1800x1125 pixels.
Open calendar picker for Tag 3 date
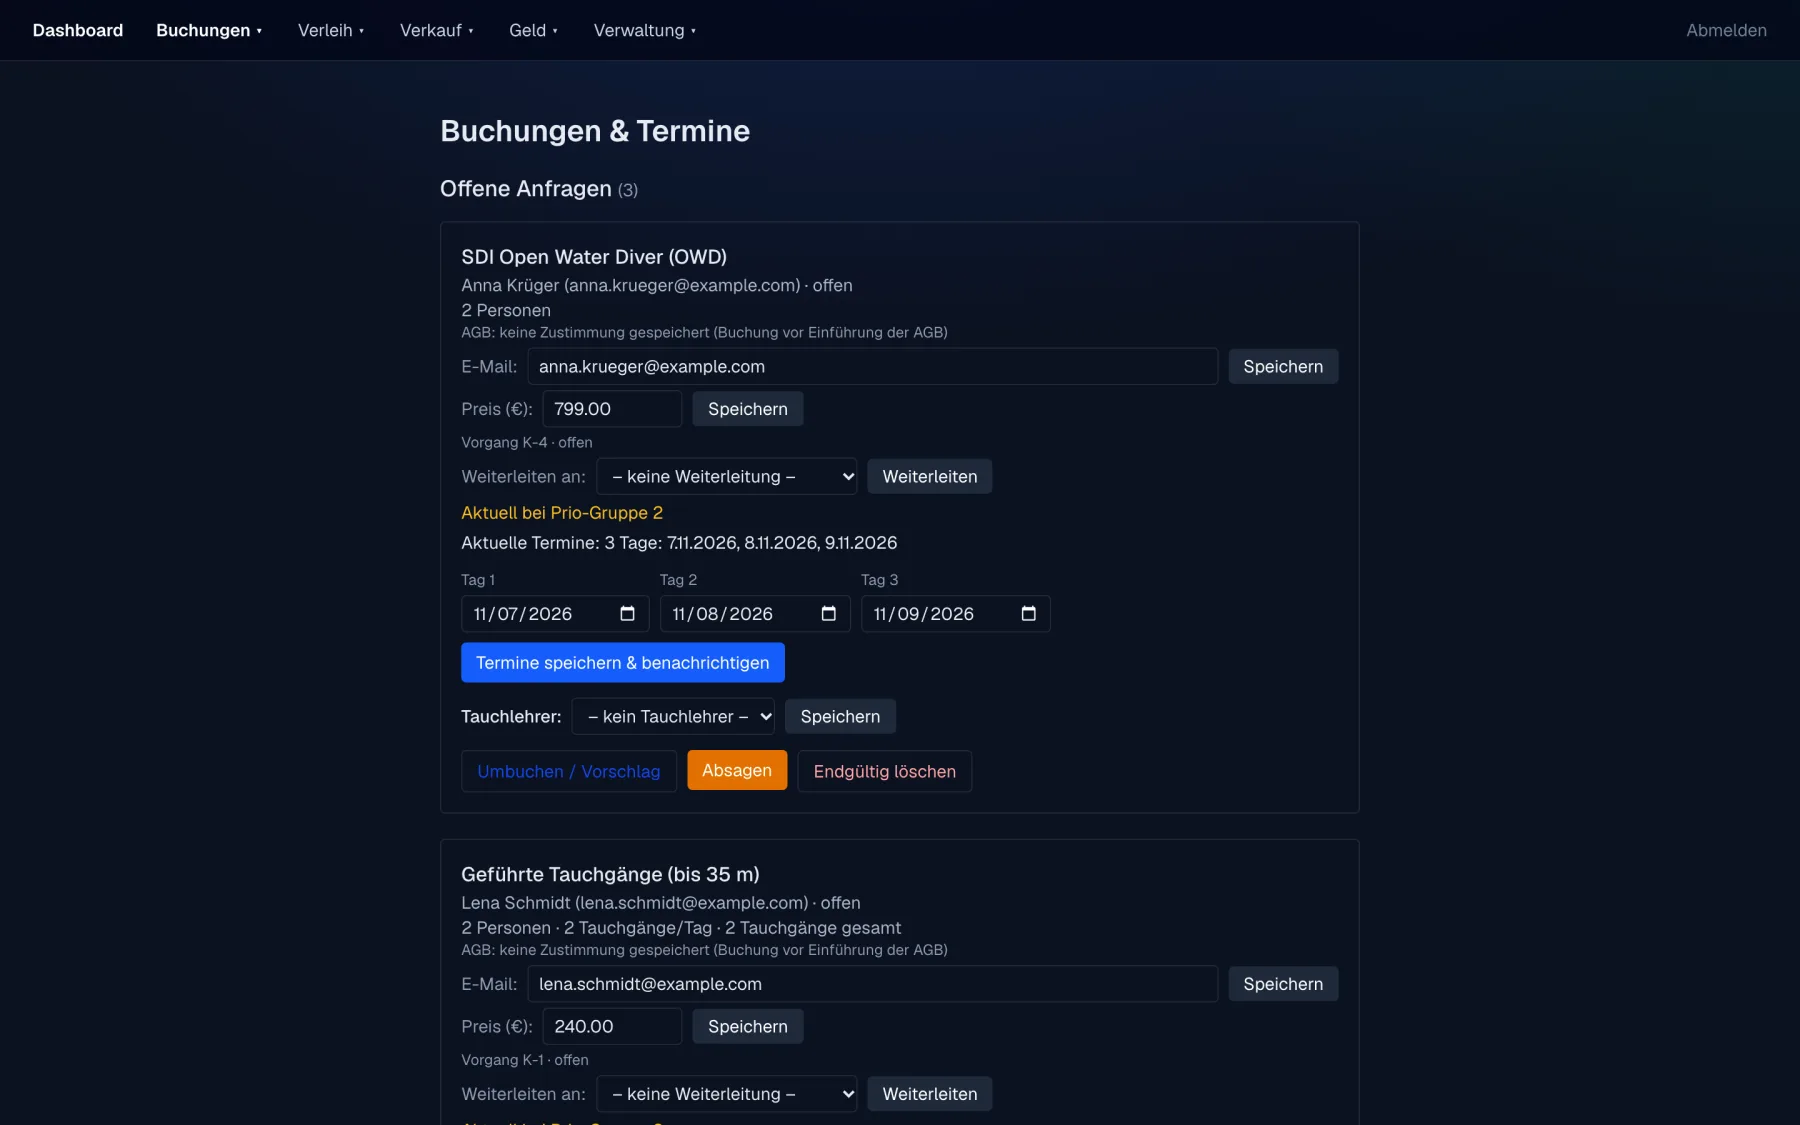click(1028, 614)
